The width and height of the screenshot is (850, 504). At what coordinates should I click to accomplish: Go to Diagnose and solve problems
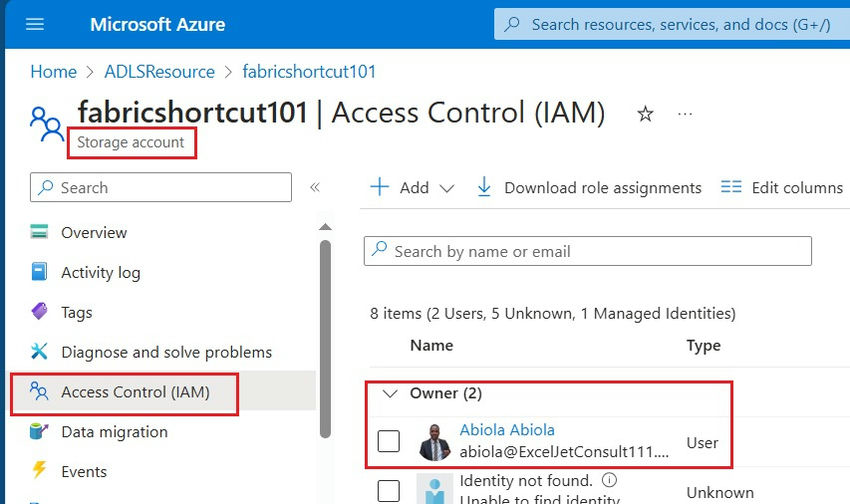point(166,352)
